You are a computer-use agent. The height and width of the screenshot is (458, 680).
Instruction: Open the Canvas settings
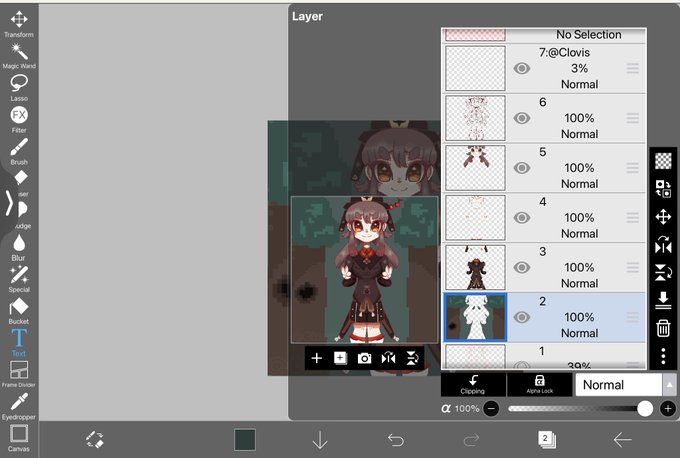(x=19, y=438)
